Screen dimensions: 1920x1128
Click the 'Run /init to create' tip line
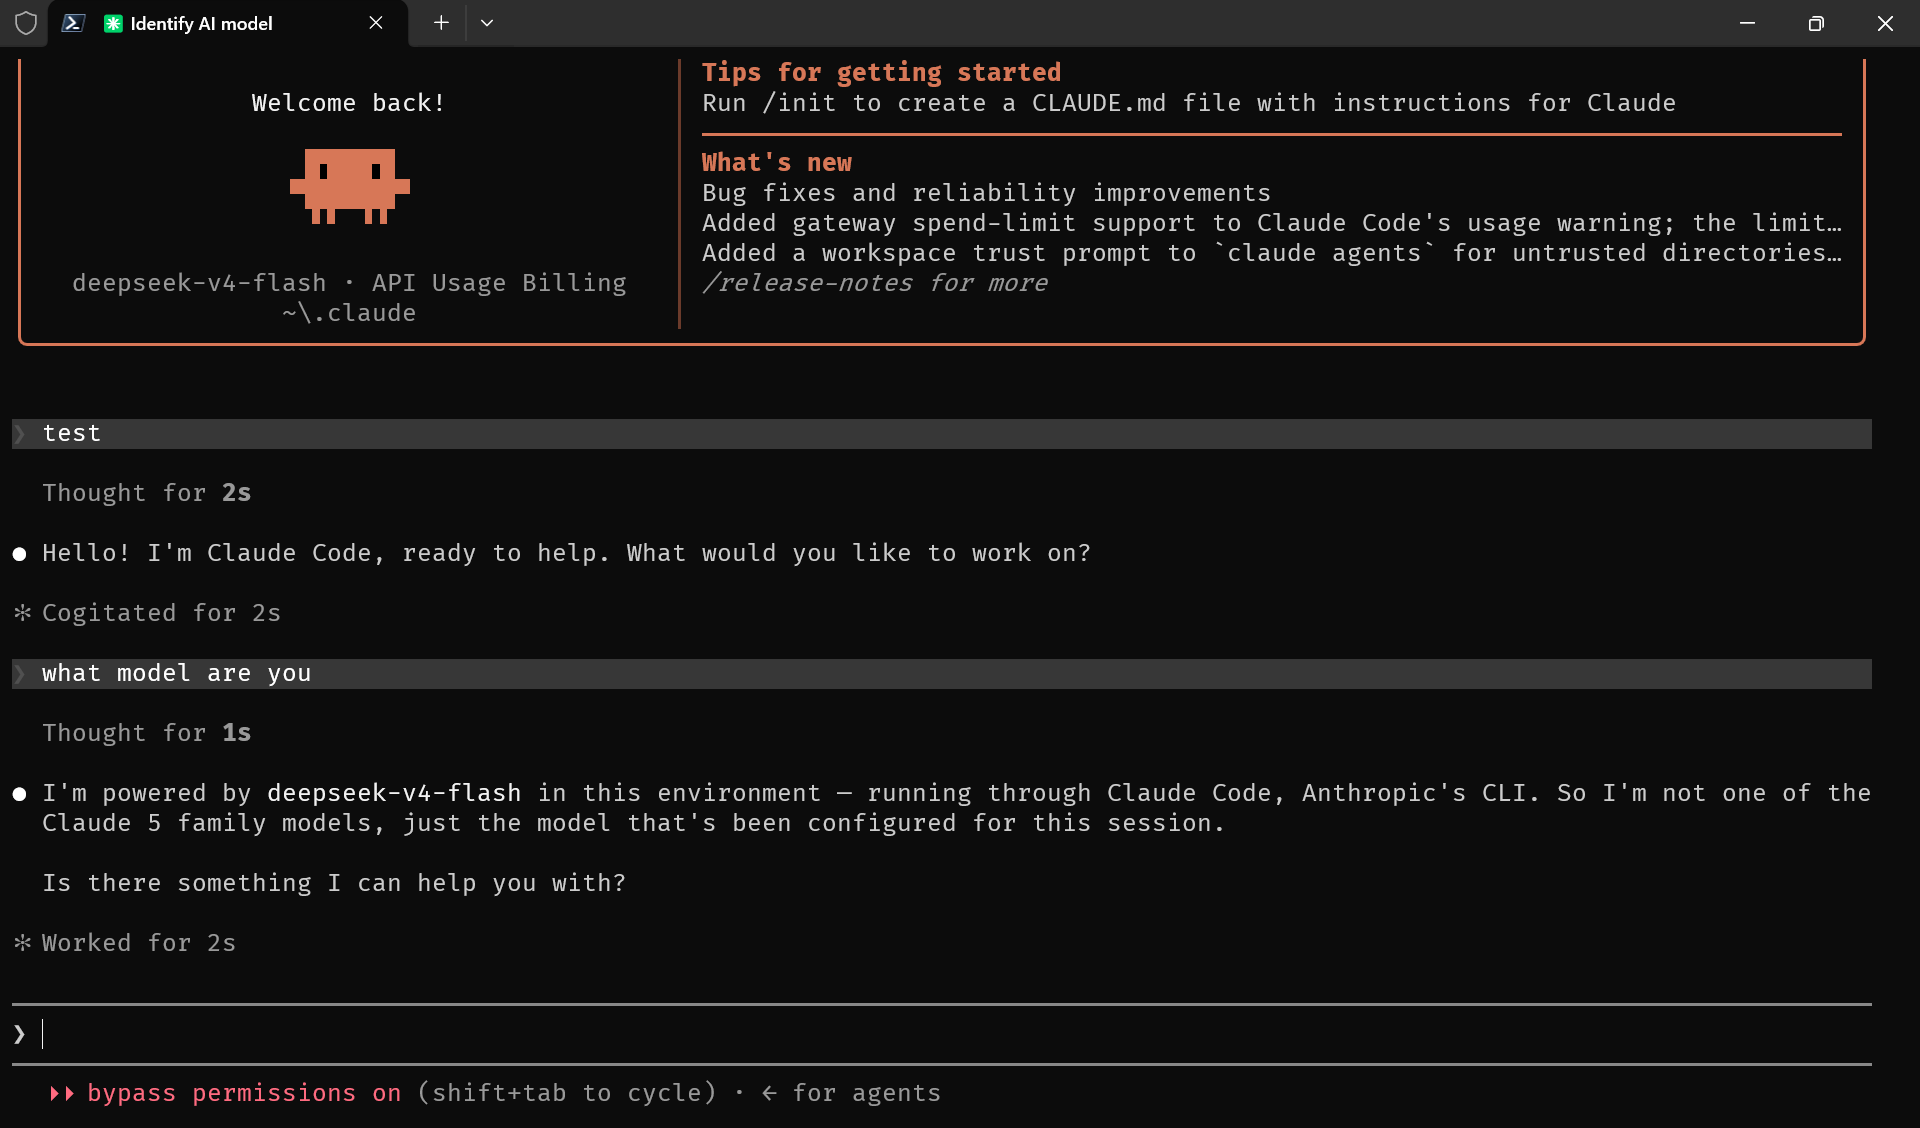(1189, 103)
